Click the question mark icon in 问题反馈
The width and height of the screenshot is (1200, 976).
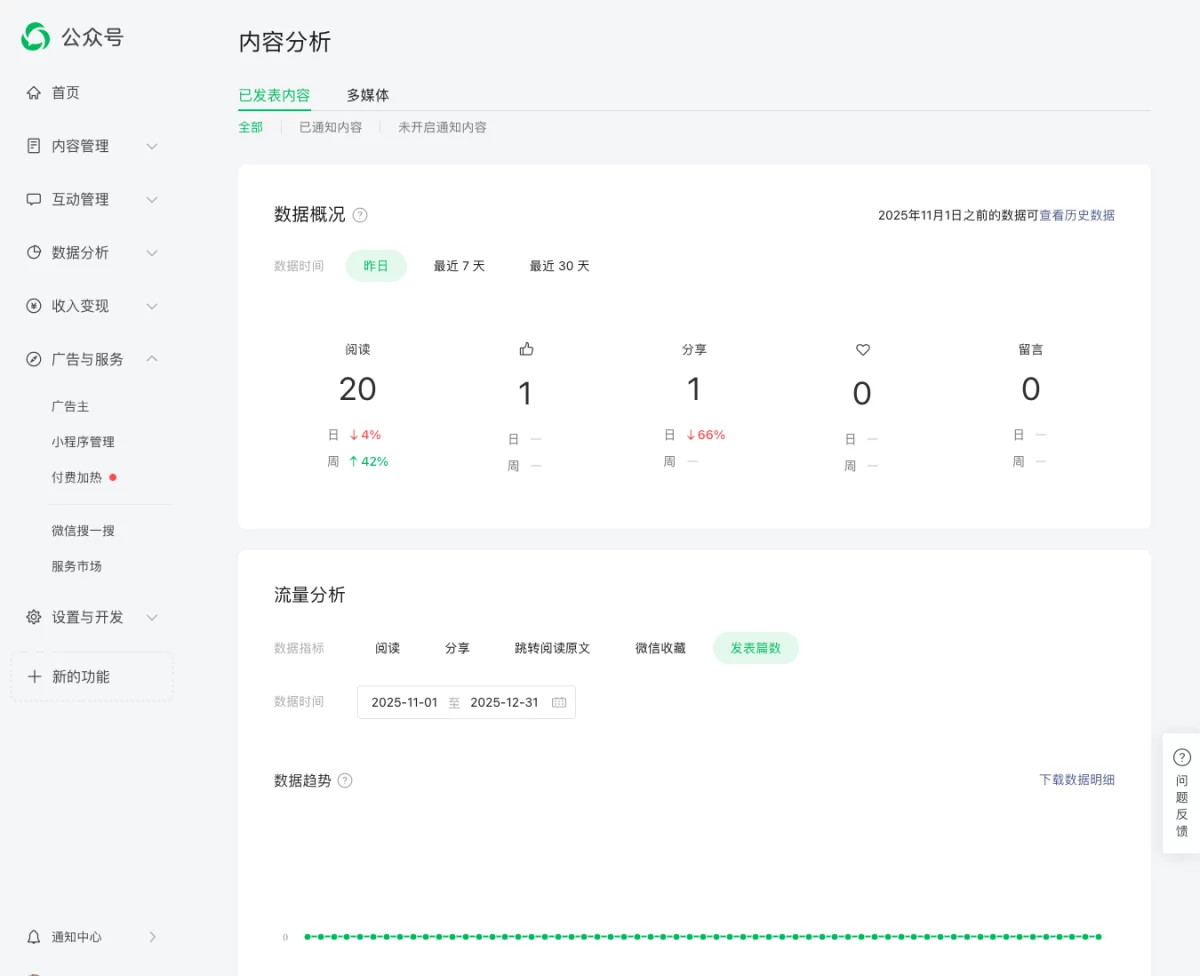(x=1182, y=757)
